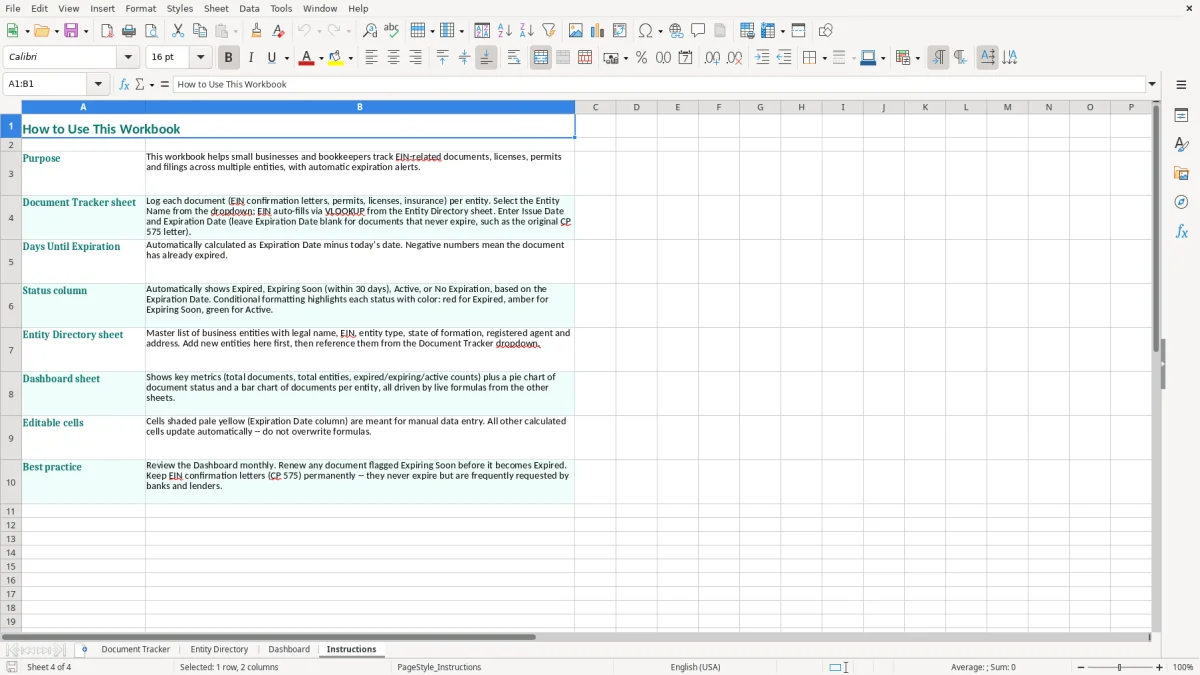Toggle Align Bottom
The width and height of the screenshot is (1200, 675).
coord(486,58)
